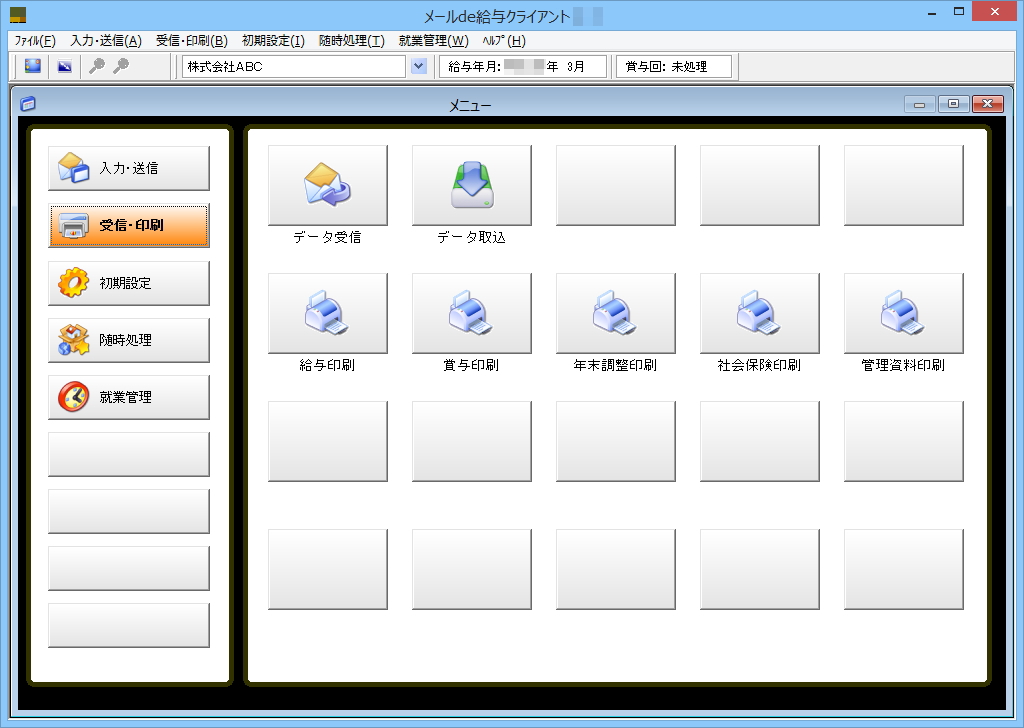
Task: Click the second toolbar picture icon
Action: (65, 66)
